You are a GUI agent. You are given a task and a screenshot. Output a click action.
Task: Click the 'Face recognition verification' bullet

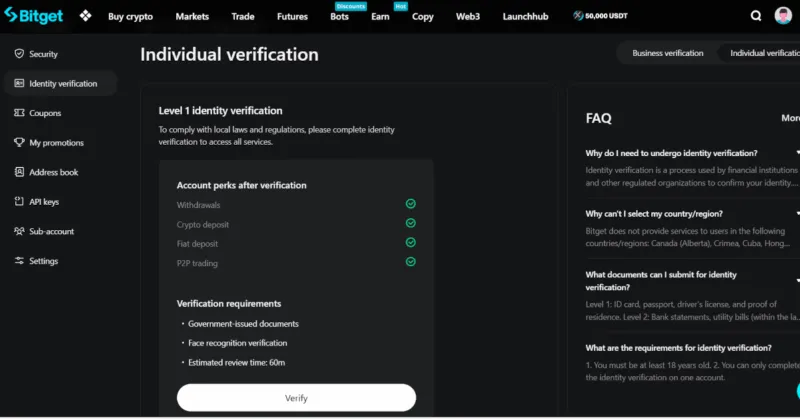click(x=238, y=343)
